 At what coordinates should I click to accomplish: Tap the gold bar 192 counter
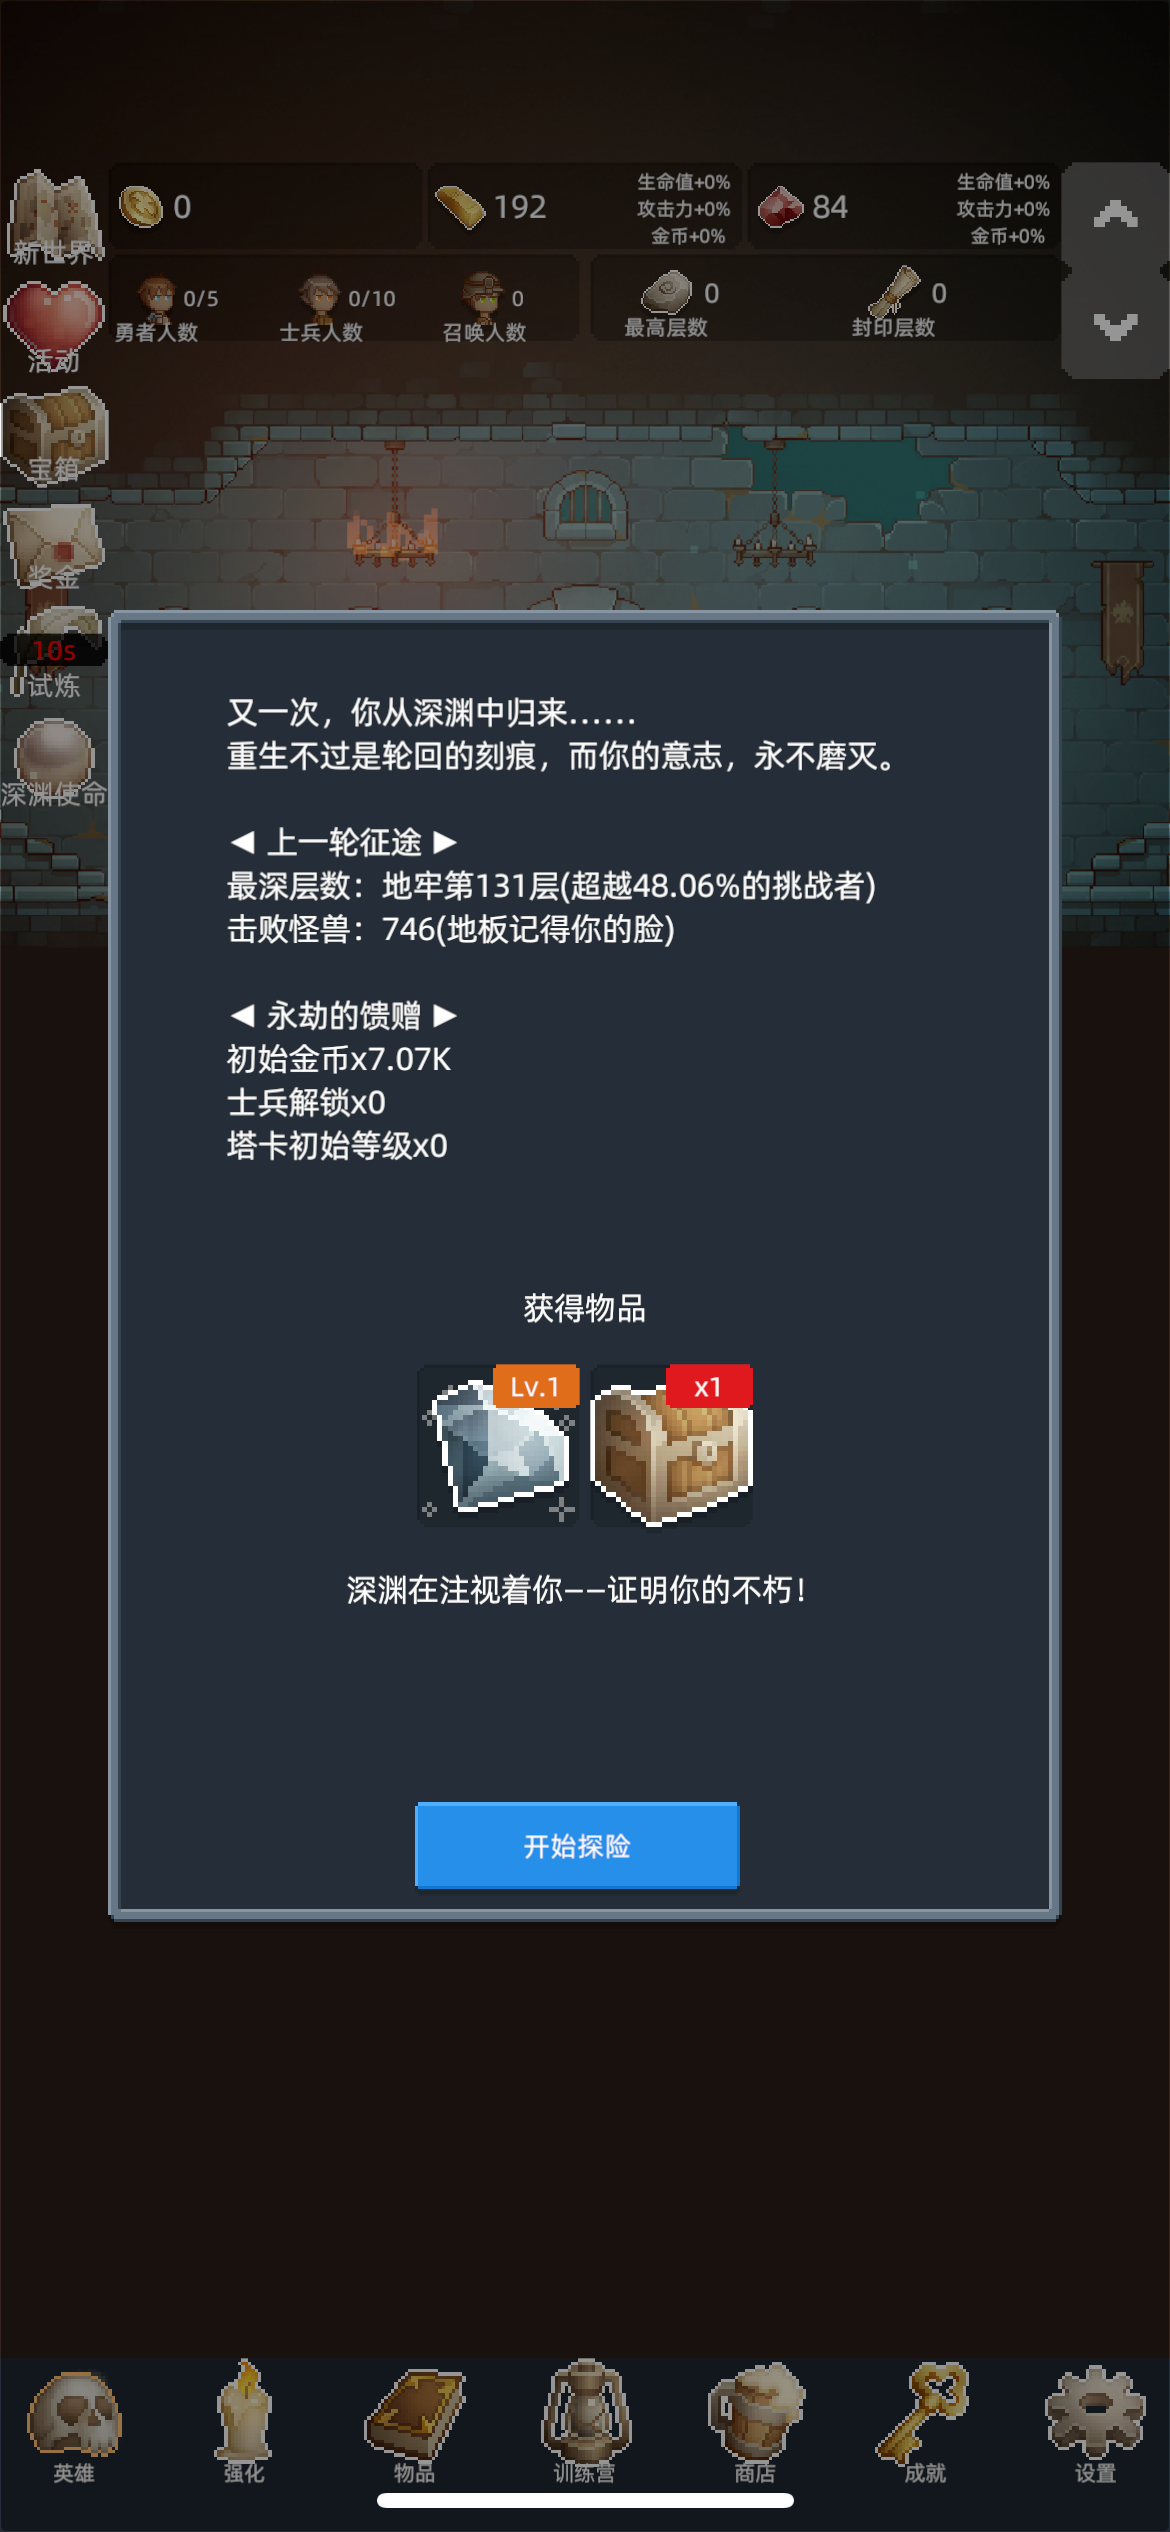pyautogui.click(x=584, y=207)
